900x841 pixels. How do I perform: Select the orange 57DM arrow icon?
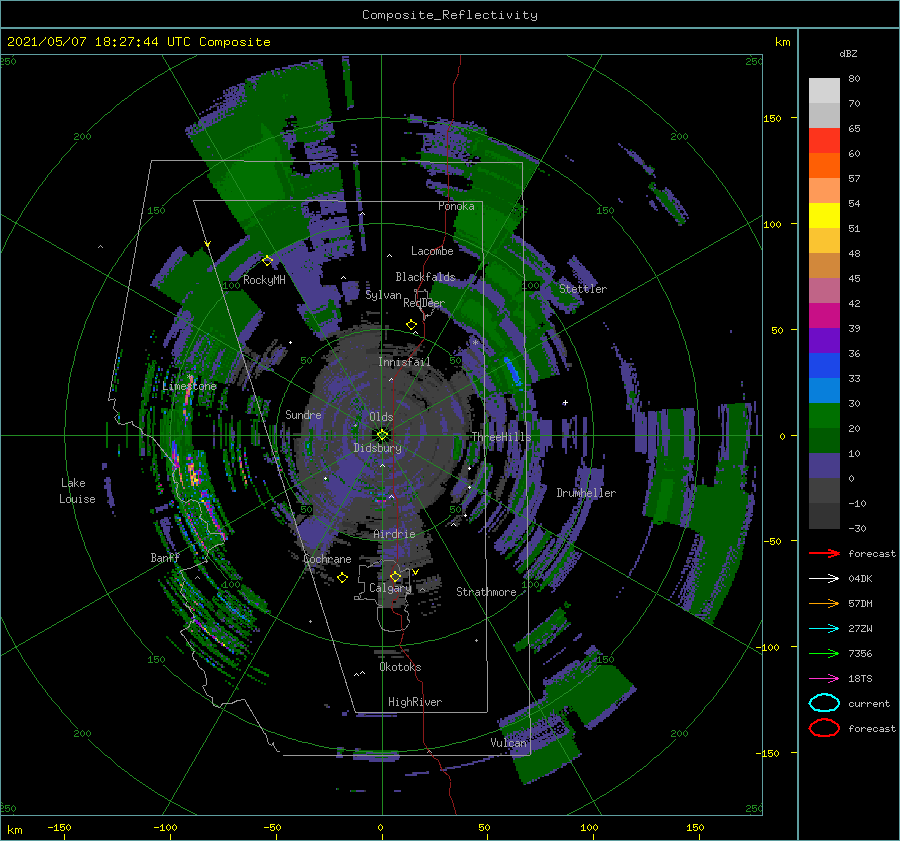click(824, 603)
